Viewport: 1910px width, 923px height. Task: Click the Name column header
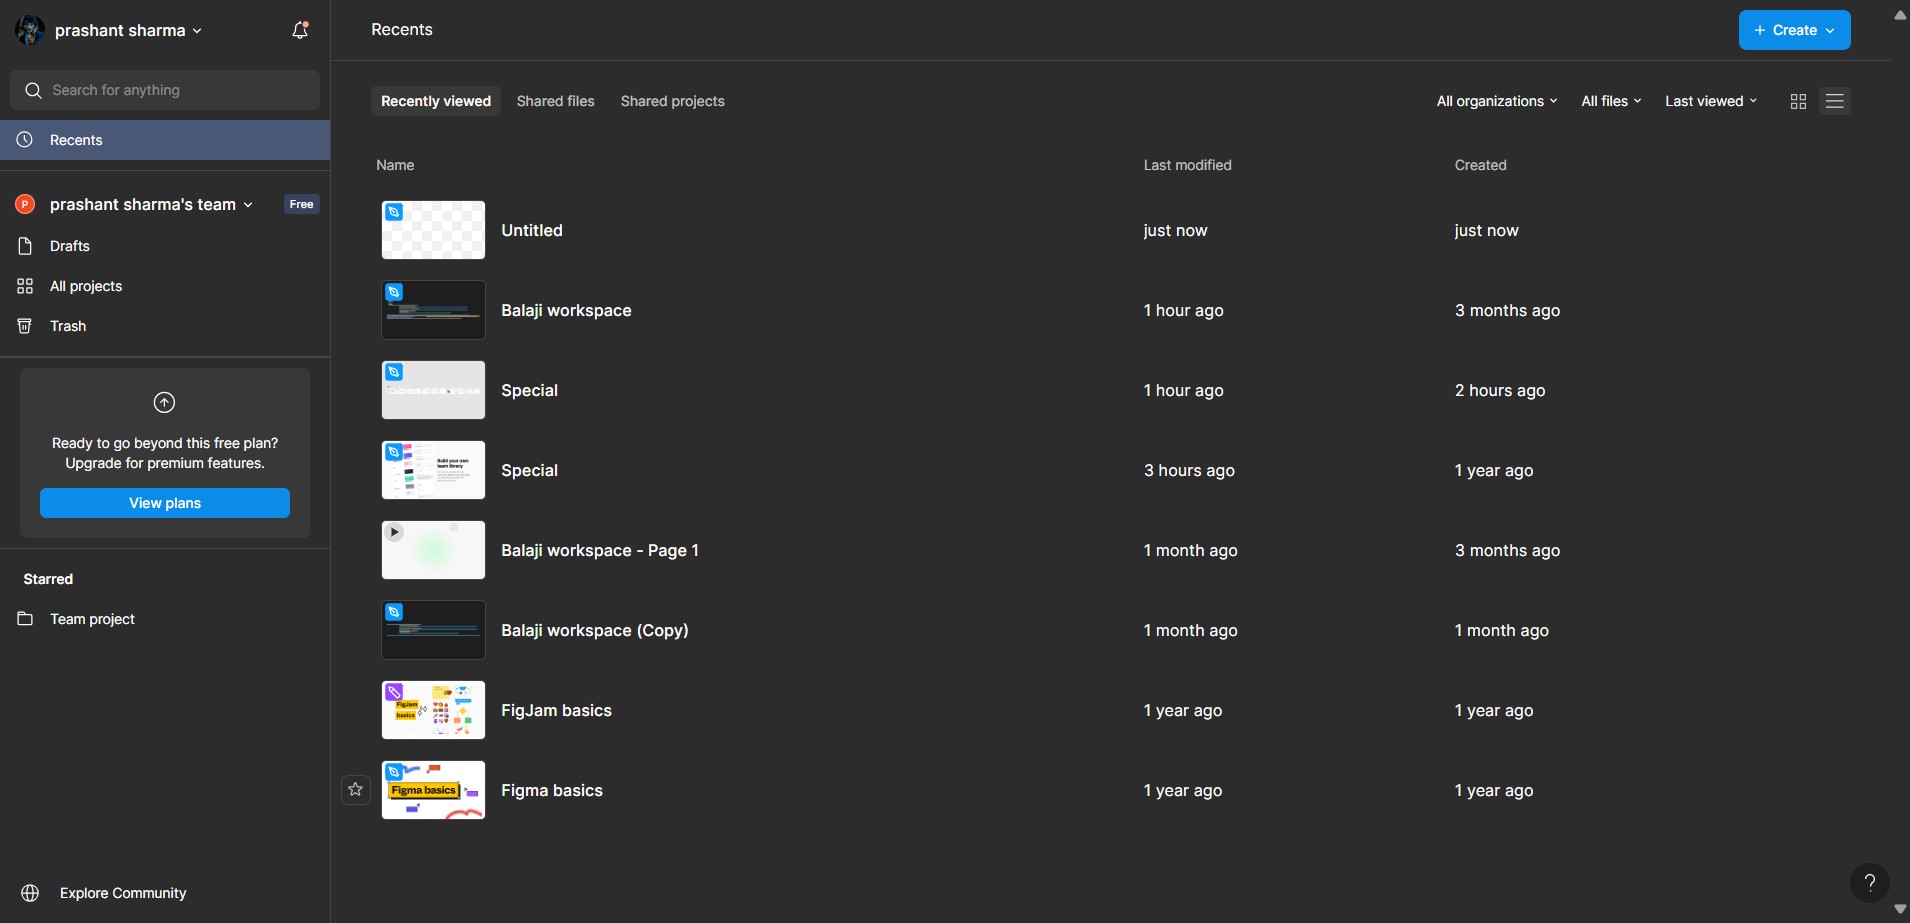click(x=395, y=165)
